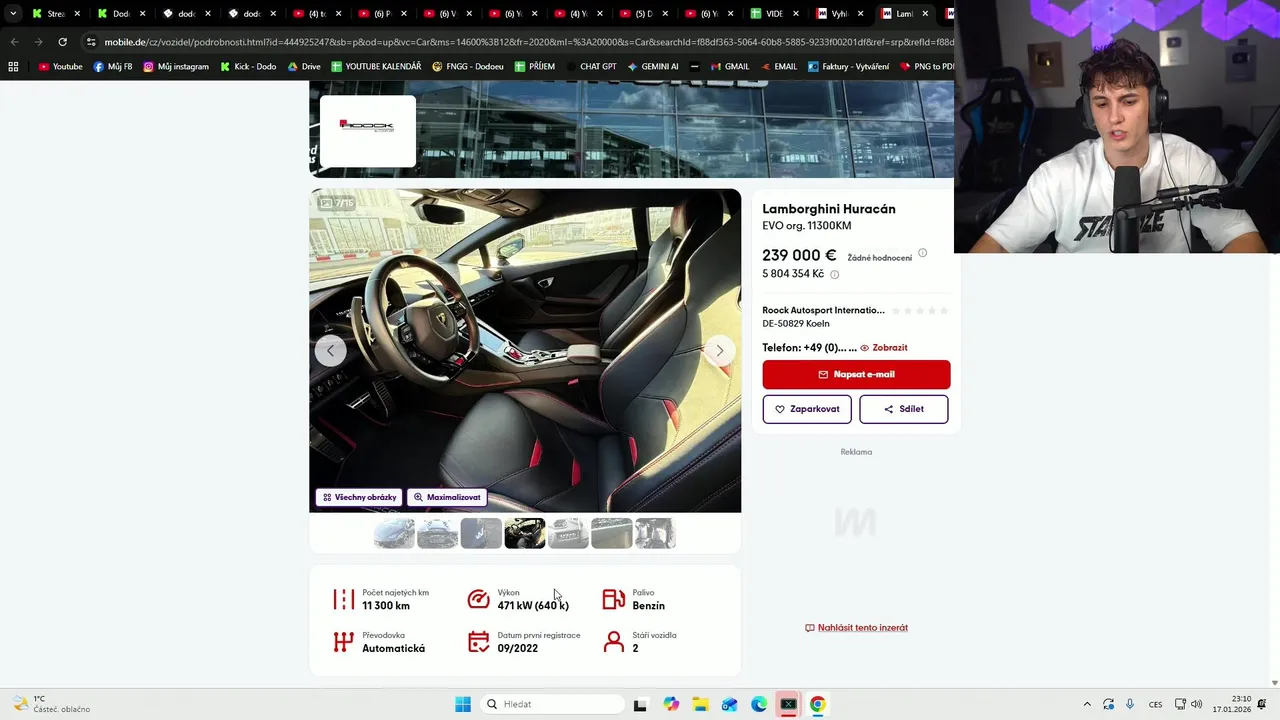Screen dimensions: 1280x720
Task: Open the Windows Start menu
Action: coord(462,704)
